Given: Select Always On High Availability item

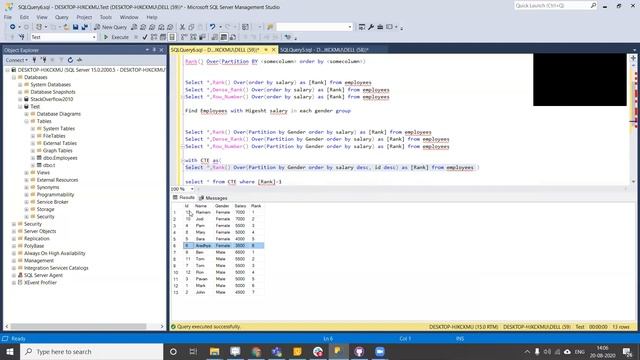Looking at the screenshot, I should [x=55, y=253].
